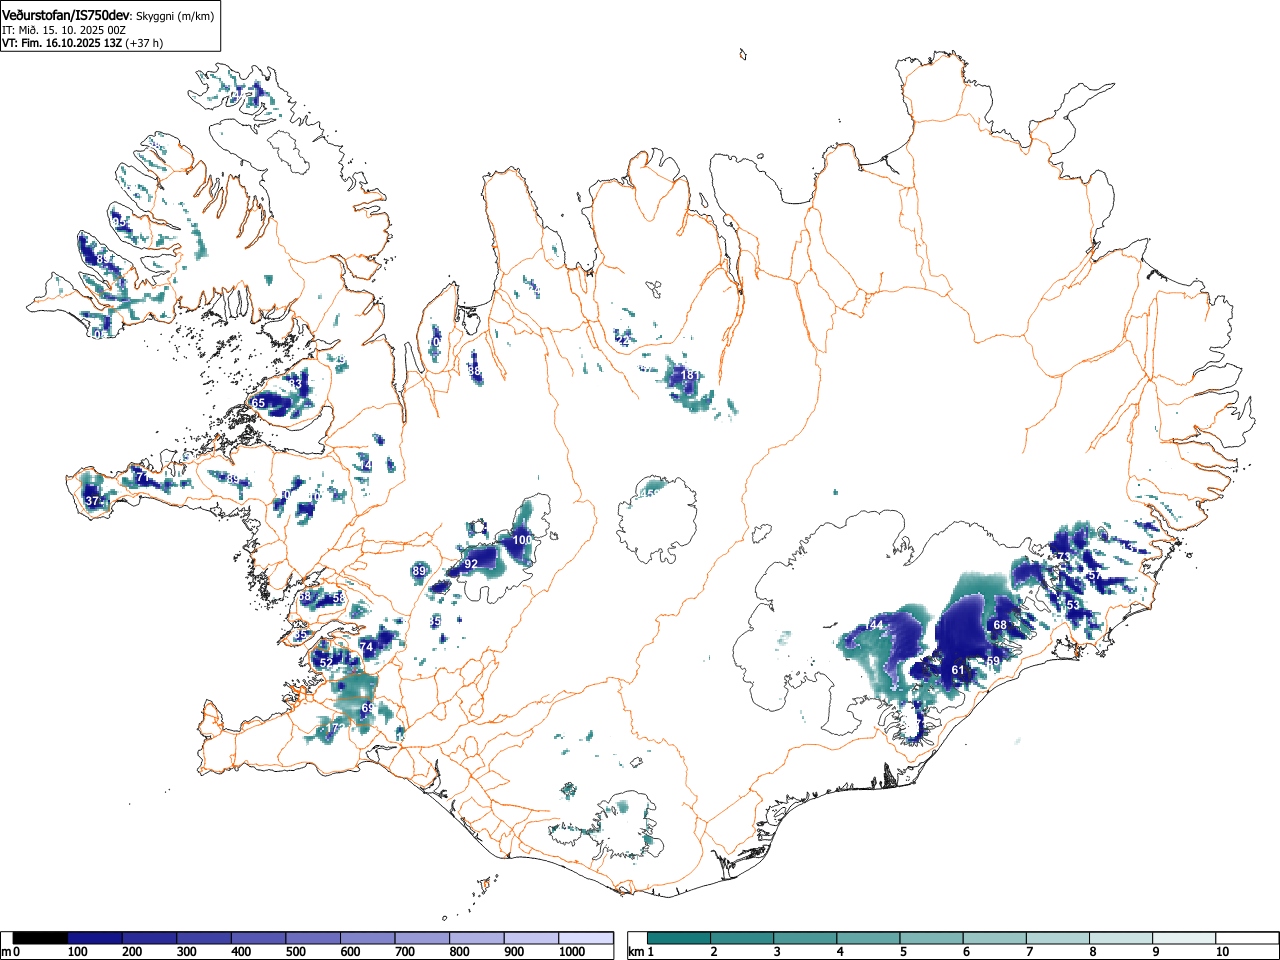1280x960 pixels.
Task: Click the 1–2 km dark teal legend swatch
Action: pyautogui.click(x=679, y=938)
